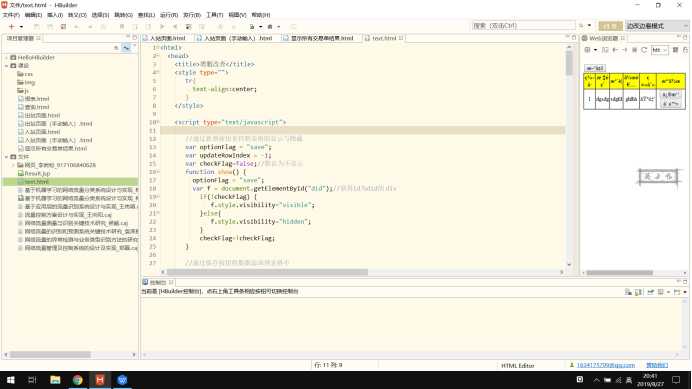Minimize the project manager panel

tap(128, 37)
